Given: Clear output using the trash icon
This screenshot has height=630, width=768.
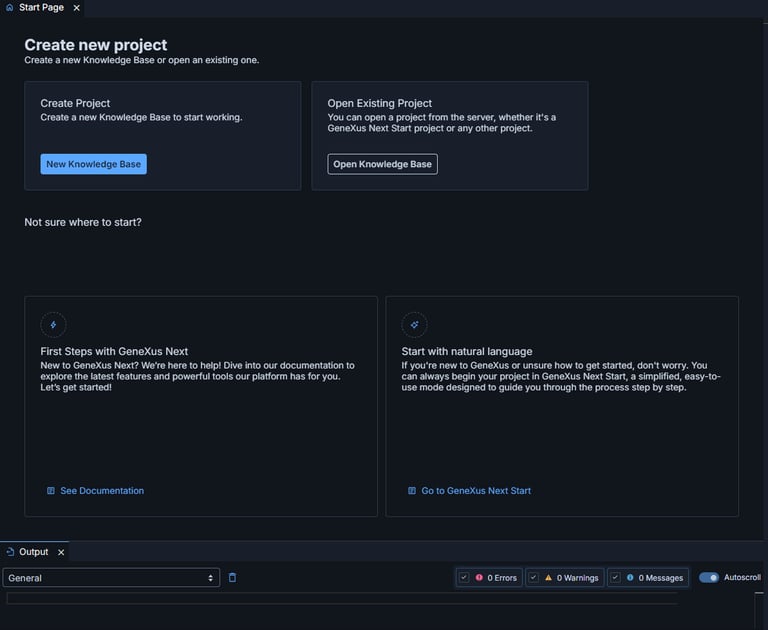Looking at the screenshot, I should pos(233,578).
